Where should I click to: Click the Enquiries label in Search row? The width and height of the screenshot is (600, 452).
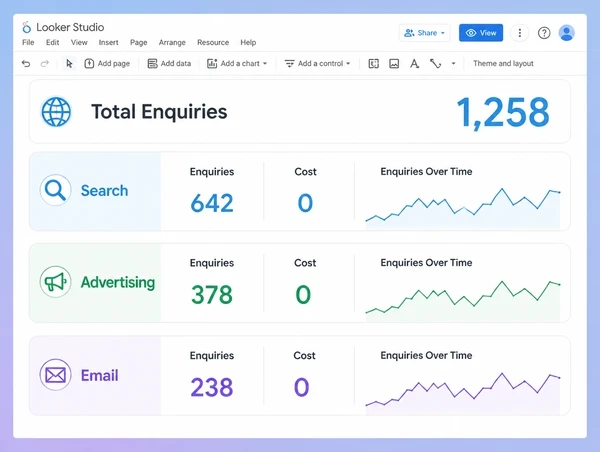212,172
